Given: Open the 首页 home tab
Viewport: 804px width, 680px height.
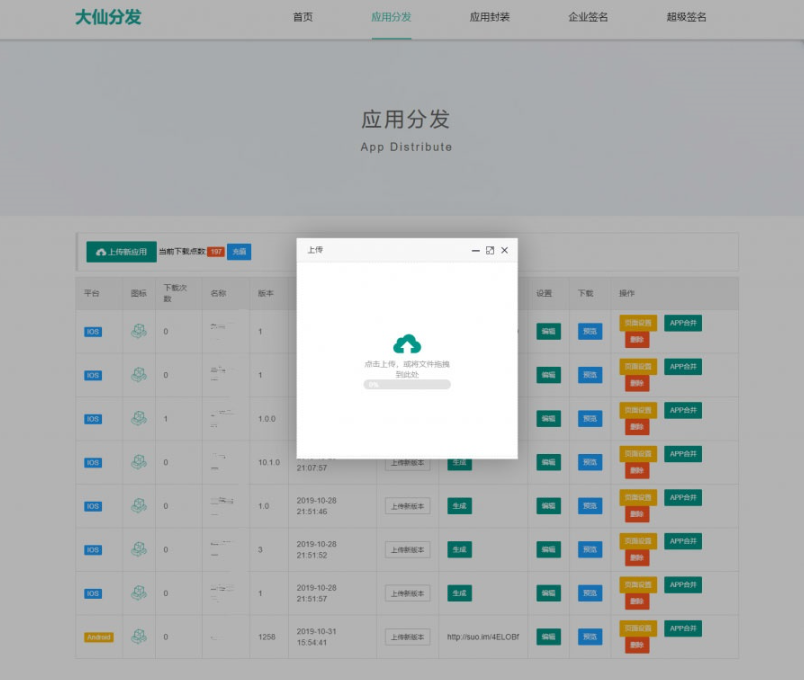Looking at the screenshot, I should click(x=303, y=17).
